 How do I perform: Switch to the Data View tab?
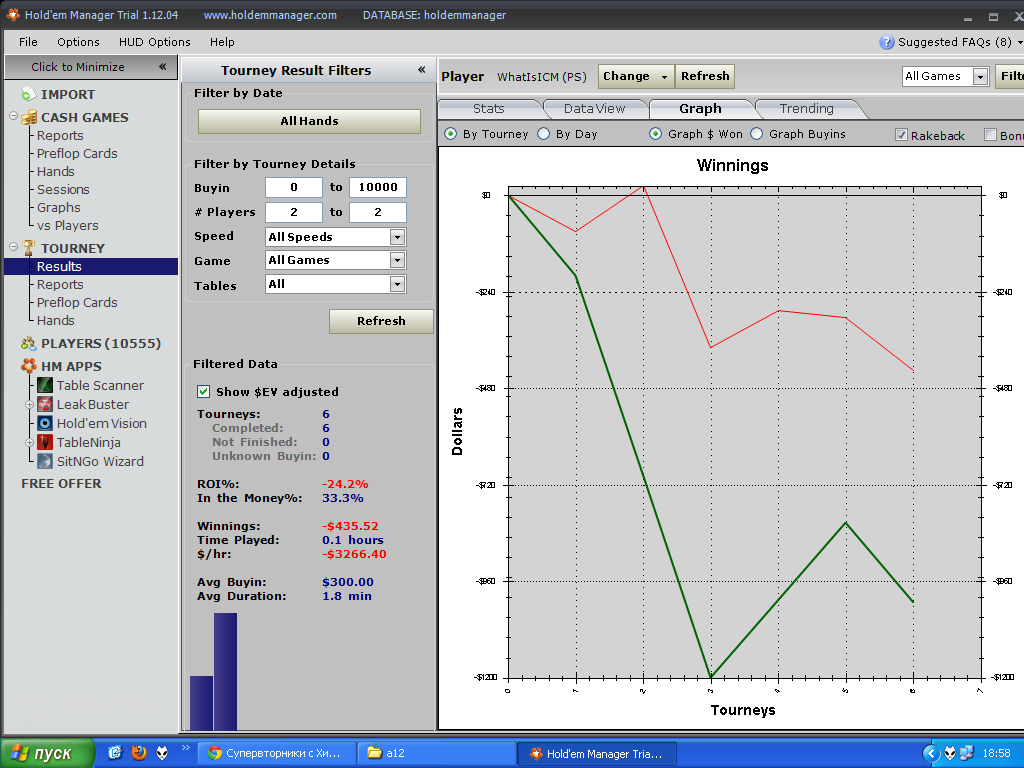click(x=594, y=108)
